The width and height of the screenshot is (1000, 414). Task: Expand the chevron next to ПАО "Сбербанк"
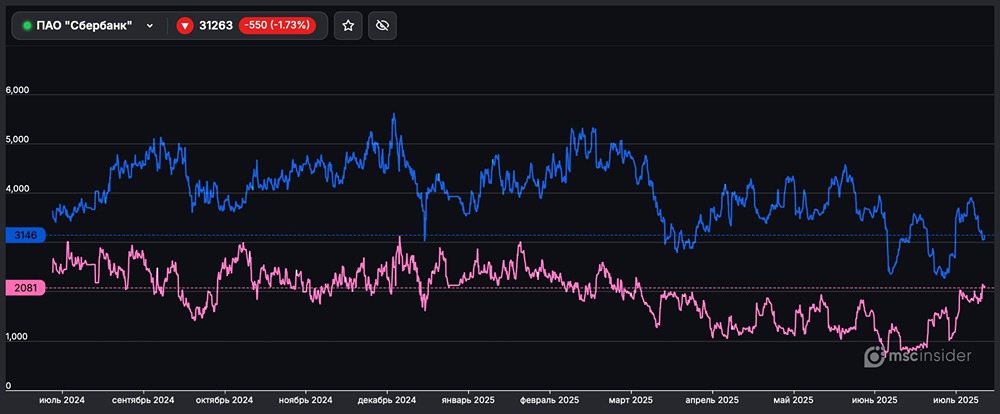(x=150, y=26)
